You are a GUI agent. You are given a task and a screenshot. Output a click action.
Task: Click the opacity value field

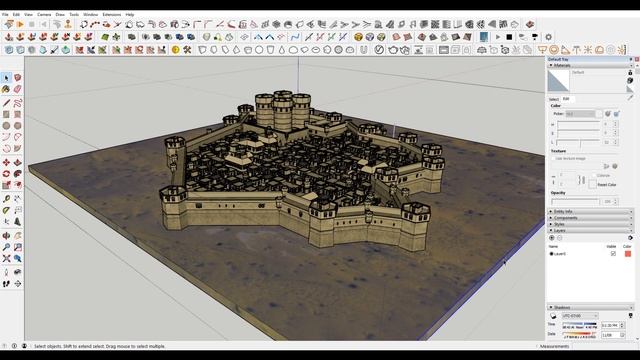(608, 202)
